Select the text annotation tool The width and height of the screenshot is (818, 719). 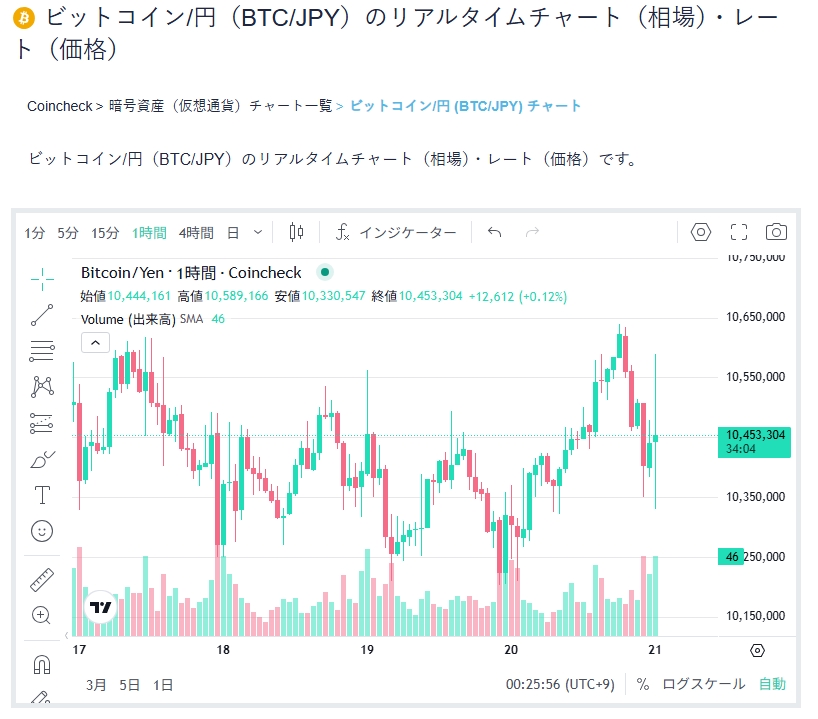[x=42, y=495]
